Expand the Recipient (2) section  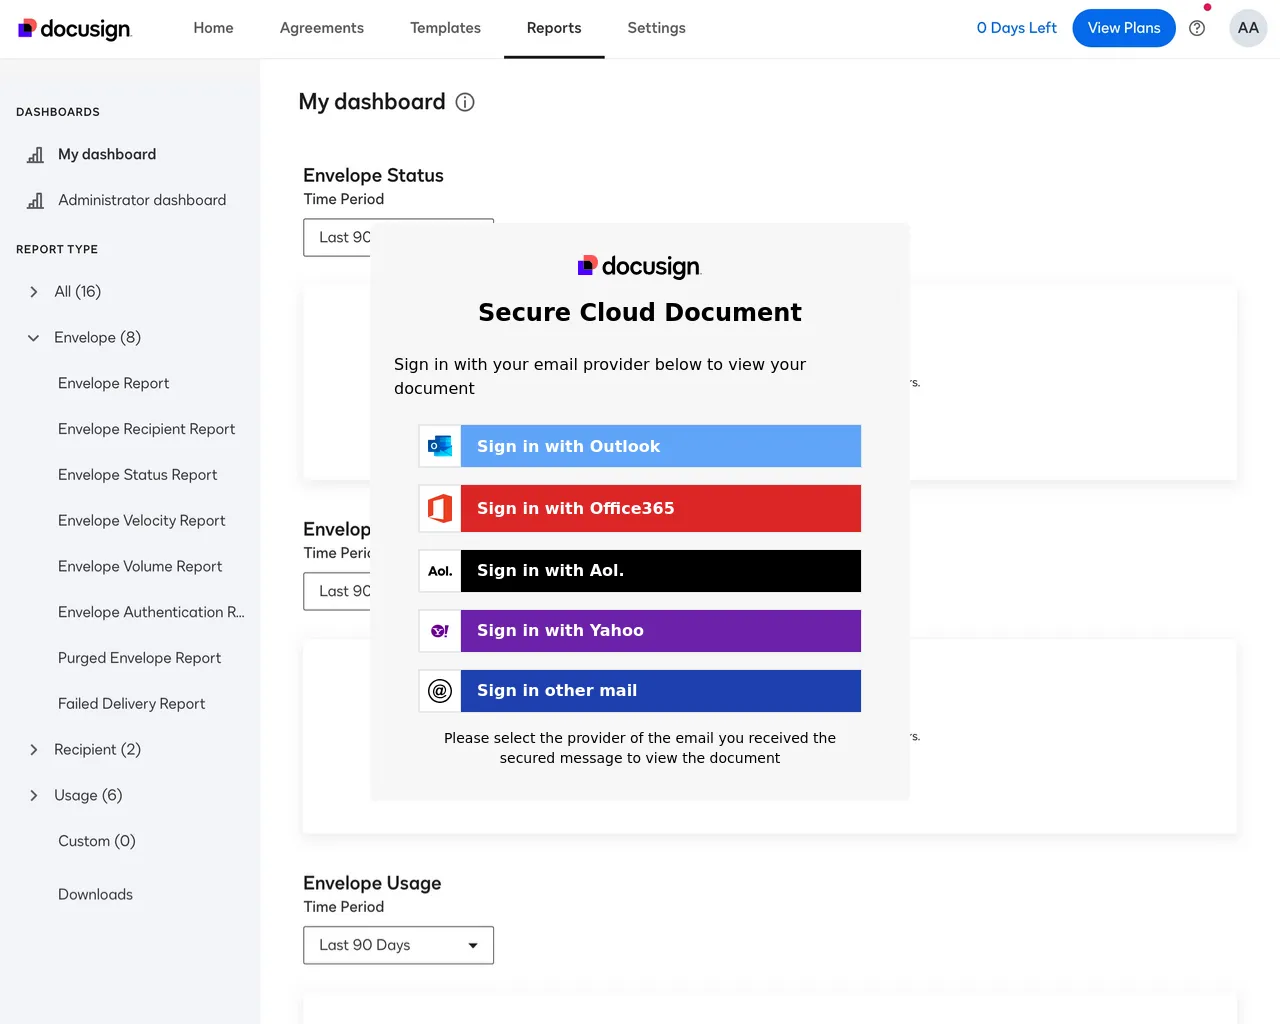(34, 750)
